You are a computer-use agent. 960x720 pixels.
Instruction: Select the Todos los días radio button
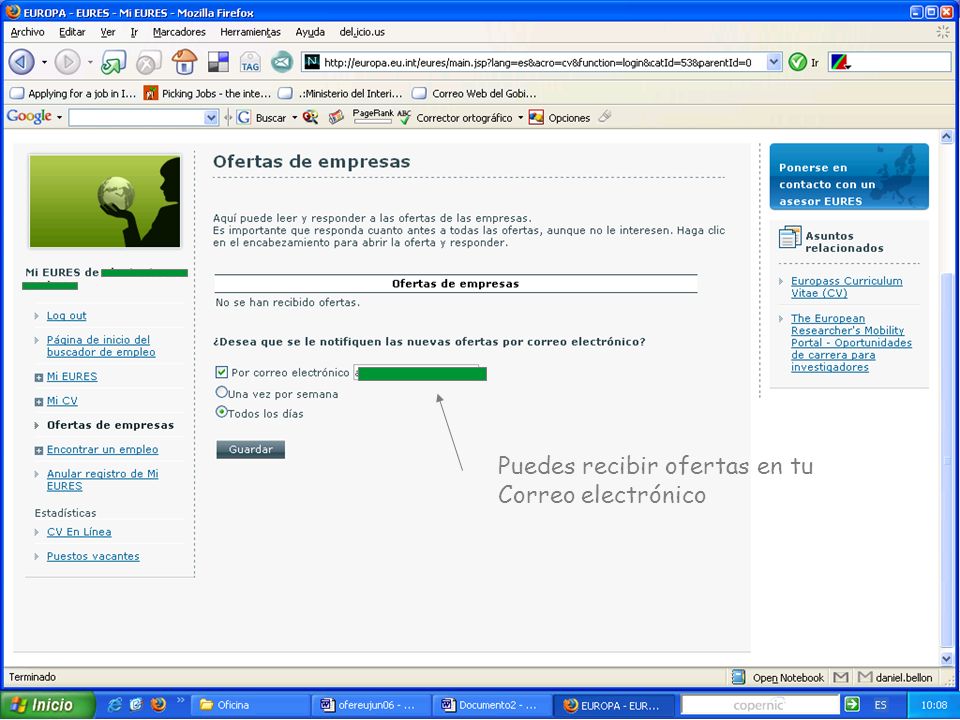(222, 411)
